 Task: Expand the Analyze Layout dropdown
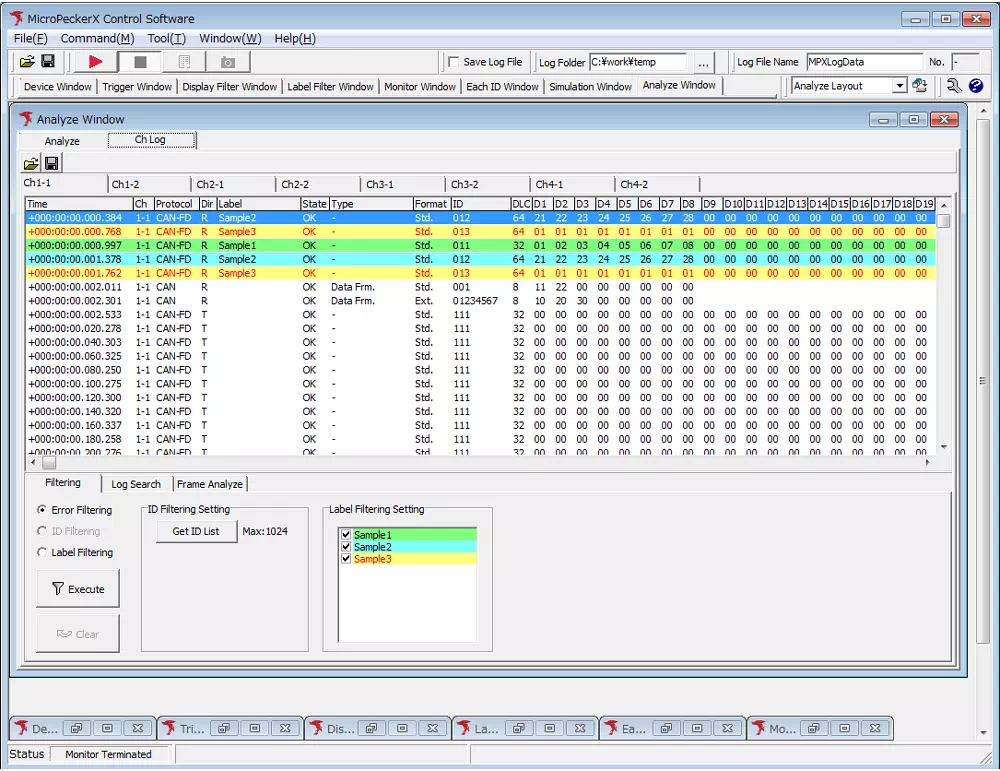pos(899,86)
